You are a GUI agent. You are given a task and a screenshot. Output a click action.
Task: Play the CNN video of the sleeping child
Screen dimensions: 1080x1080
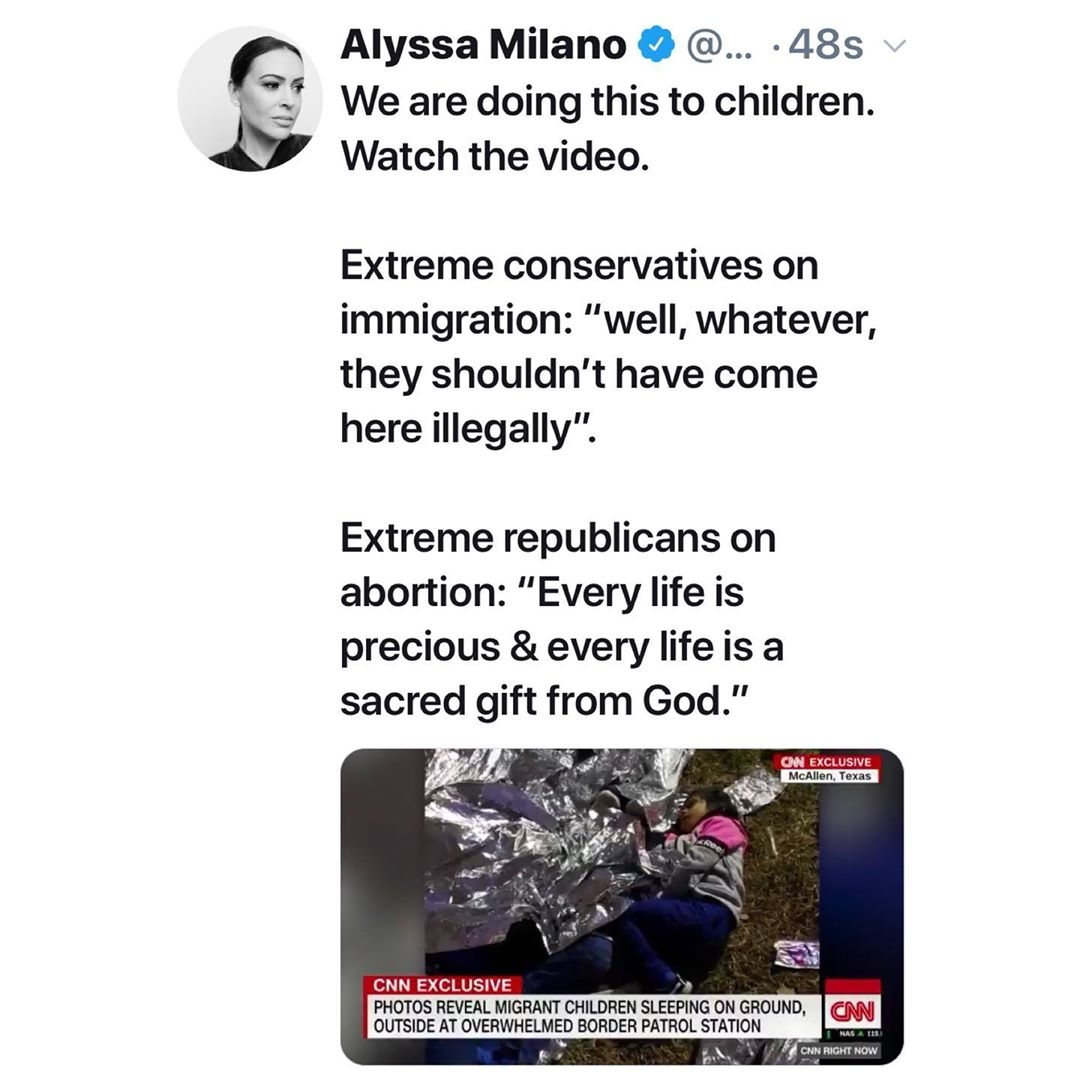[621, 906]
